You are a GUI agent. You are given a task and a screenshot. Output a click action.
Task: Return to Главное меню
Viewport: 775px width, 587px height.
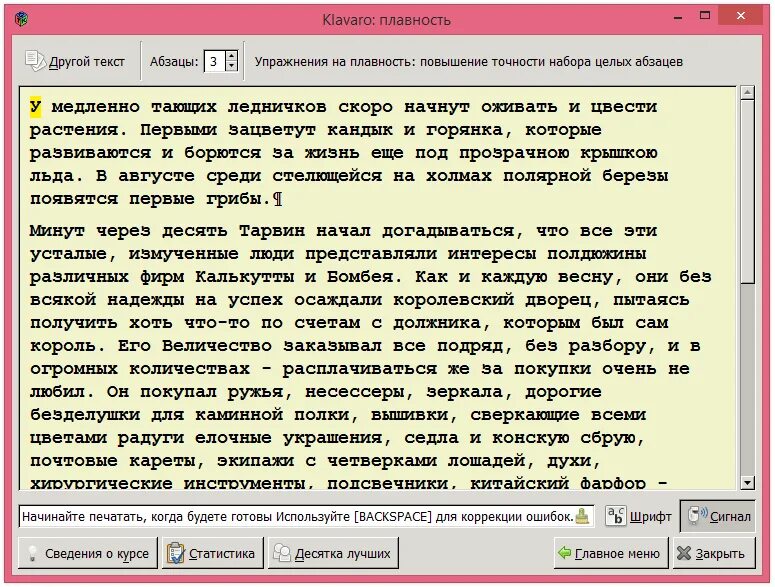point(611,553)
